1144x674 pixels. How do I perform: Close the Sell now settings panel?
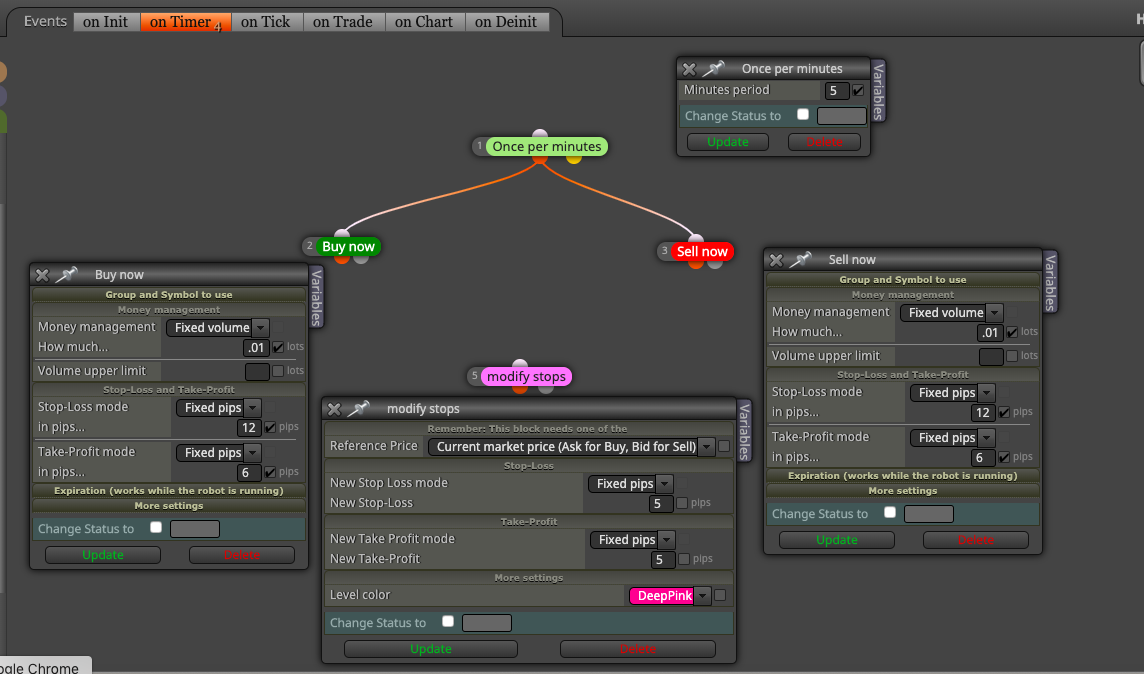click(776, 260)
